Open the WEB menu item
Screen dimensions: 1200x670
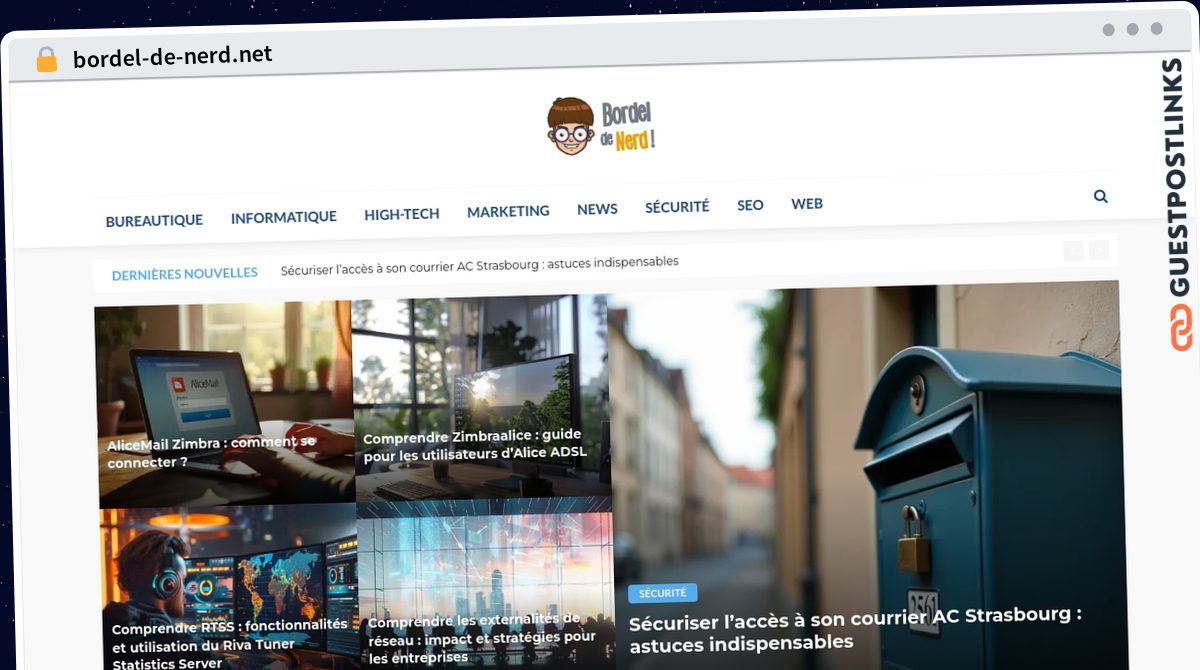tap(807, 204)
